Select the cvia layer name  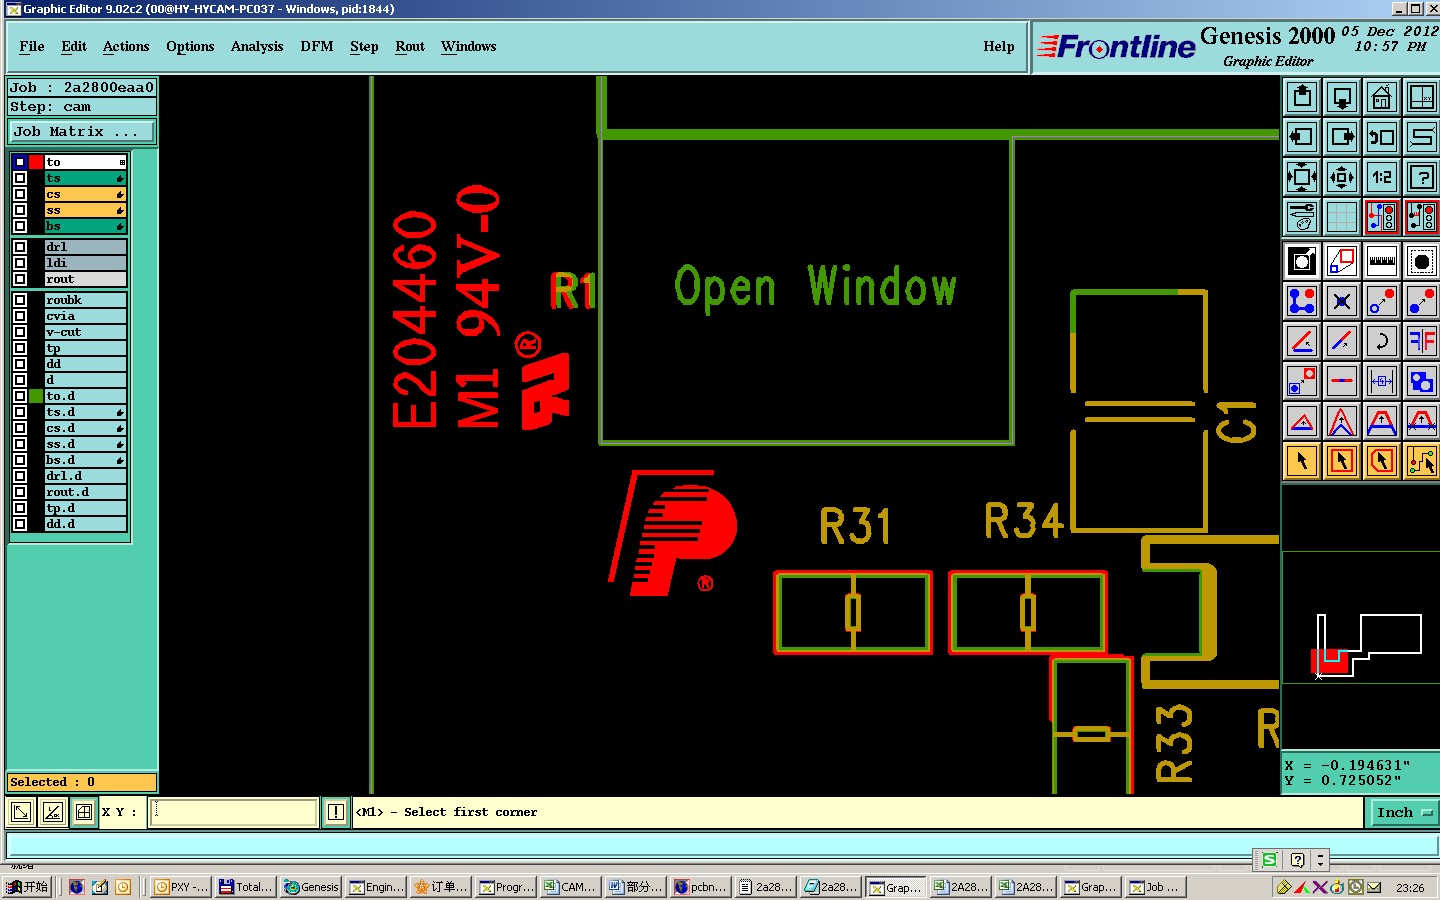click(86, 316)
